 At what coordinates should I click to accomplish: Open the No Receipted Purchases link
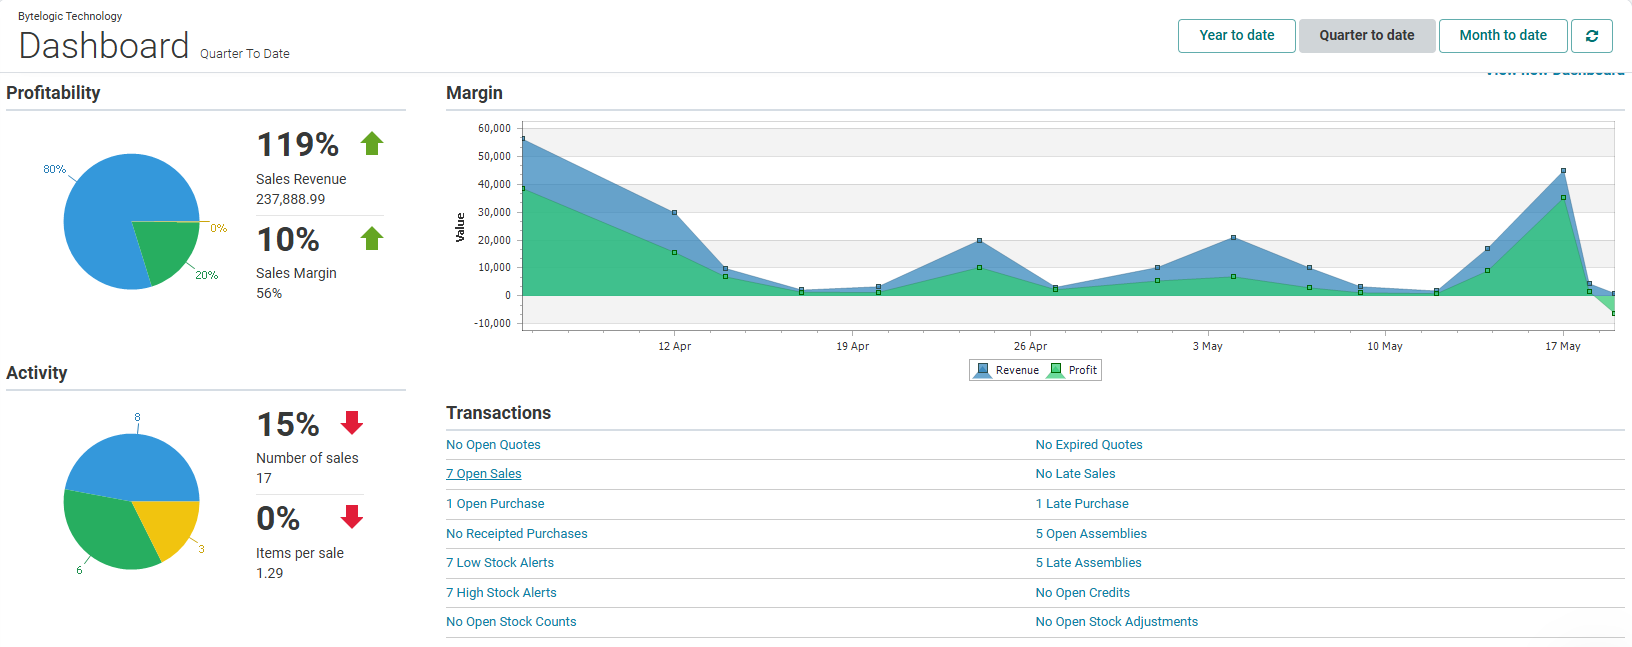[x=517, y=534]
